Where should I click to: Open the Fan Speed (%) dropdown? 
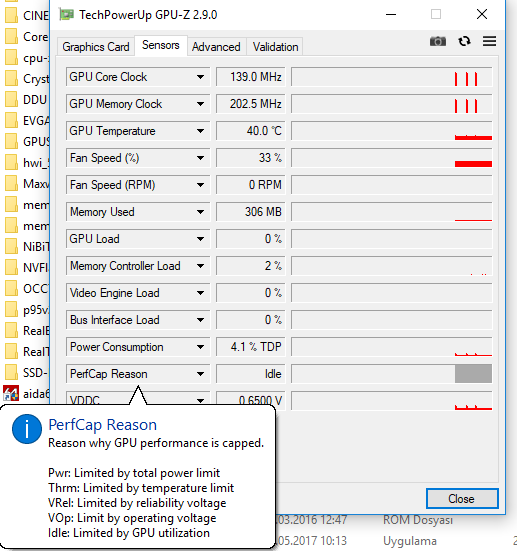[x=200, y=158]
